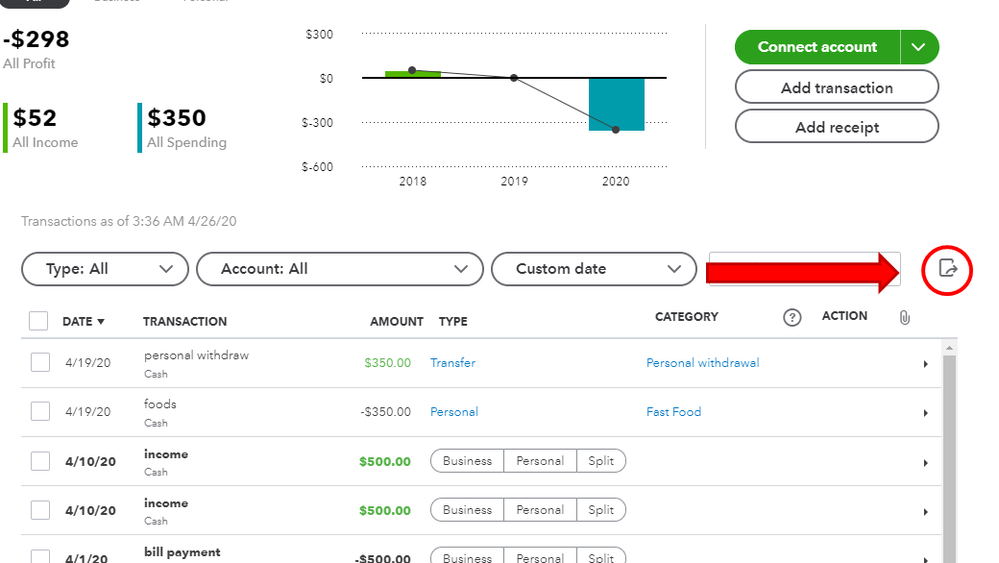Check the personal withdraw transaction checkbox

click(x=40, y=362)
